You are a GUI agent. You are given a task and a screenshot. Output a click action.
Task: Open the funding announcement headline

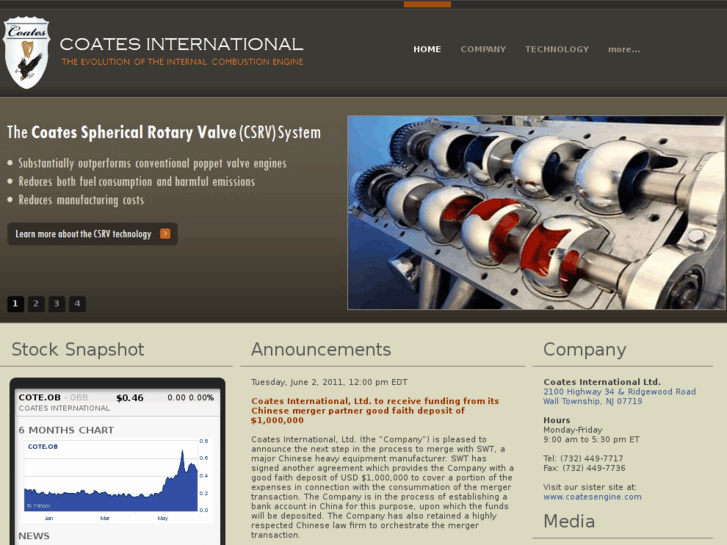pyautogui.click(x=375, y=410)
